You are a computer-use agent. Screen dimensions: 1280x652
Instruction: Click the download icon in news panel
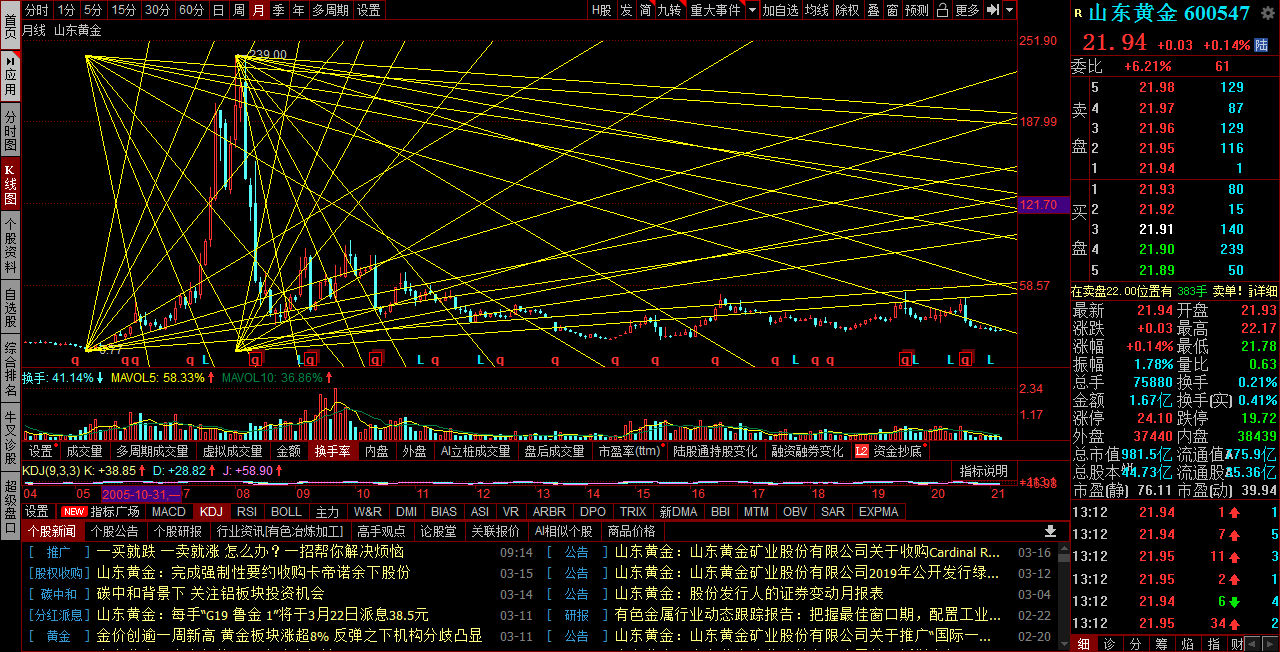[x=1050, y=531]
